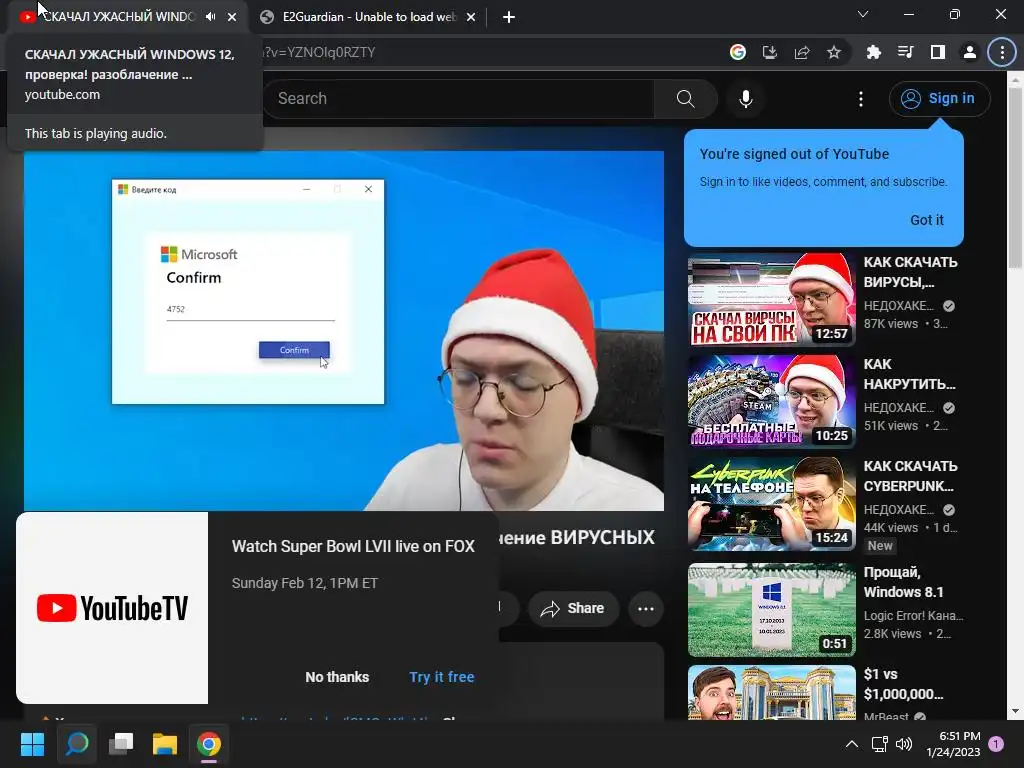Open Chrome three-dot menu

coord(1002,52)
